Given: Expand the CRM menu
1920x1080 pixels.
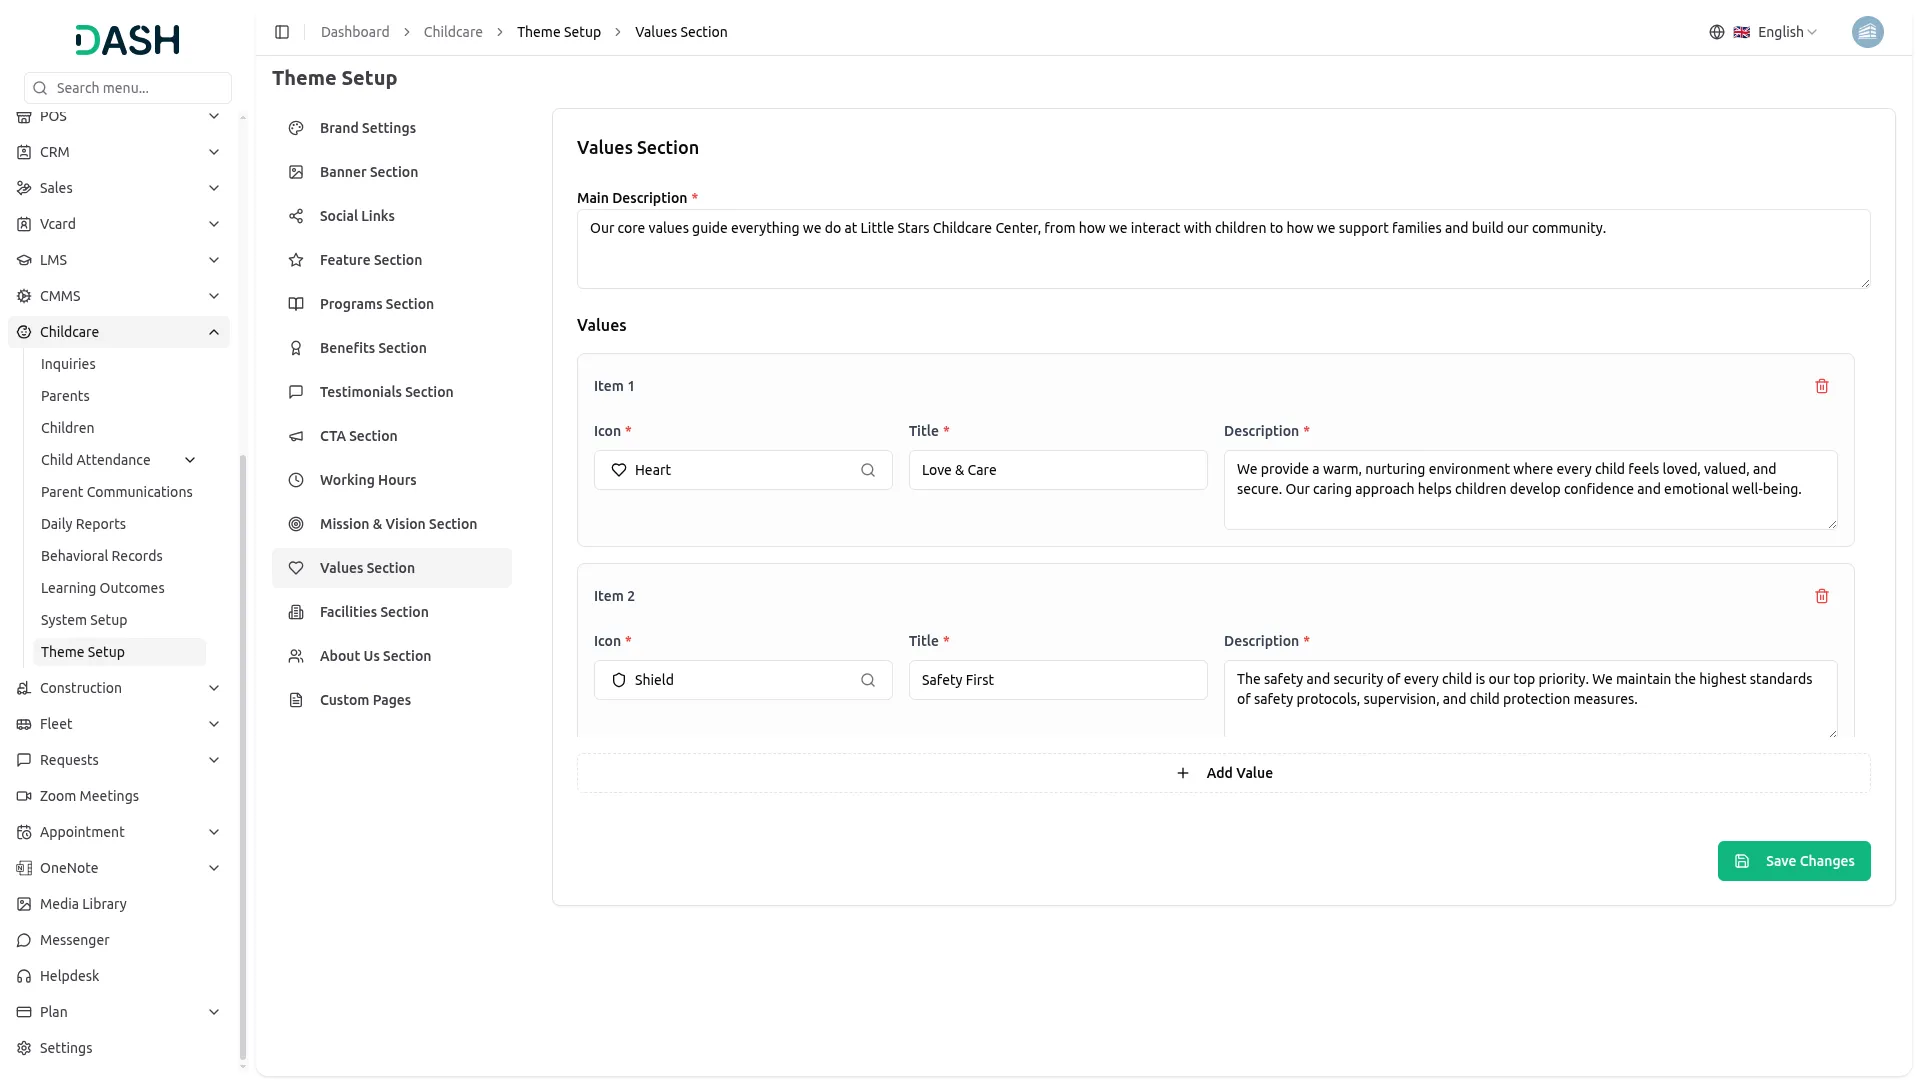Looking at the screenshot, I should pyautogui.click(x=213, y=152).
